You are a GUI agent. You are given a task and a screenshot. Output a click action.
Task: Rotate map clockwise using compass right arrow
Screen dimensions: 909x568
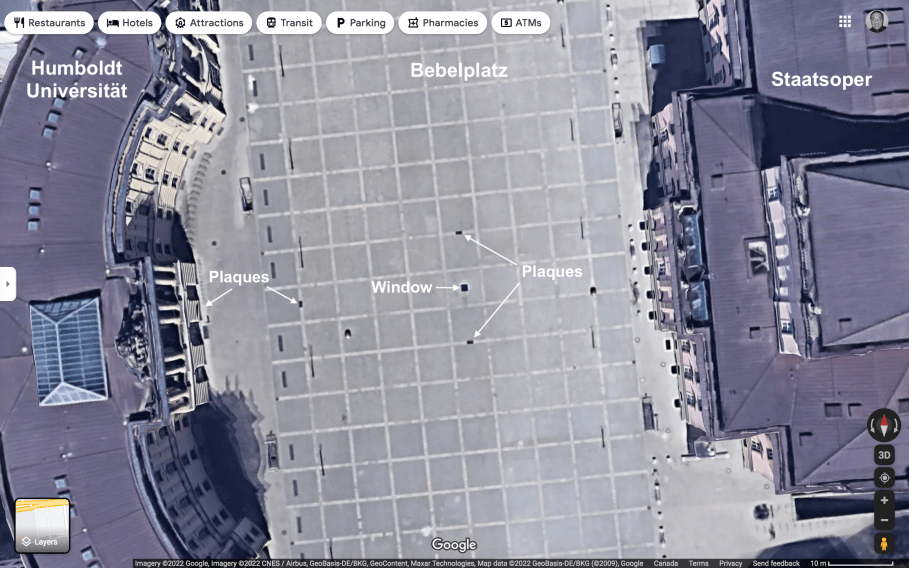(896, 425)
